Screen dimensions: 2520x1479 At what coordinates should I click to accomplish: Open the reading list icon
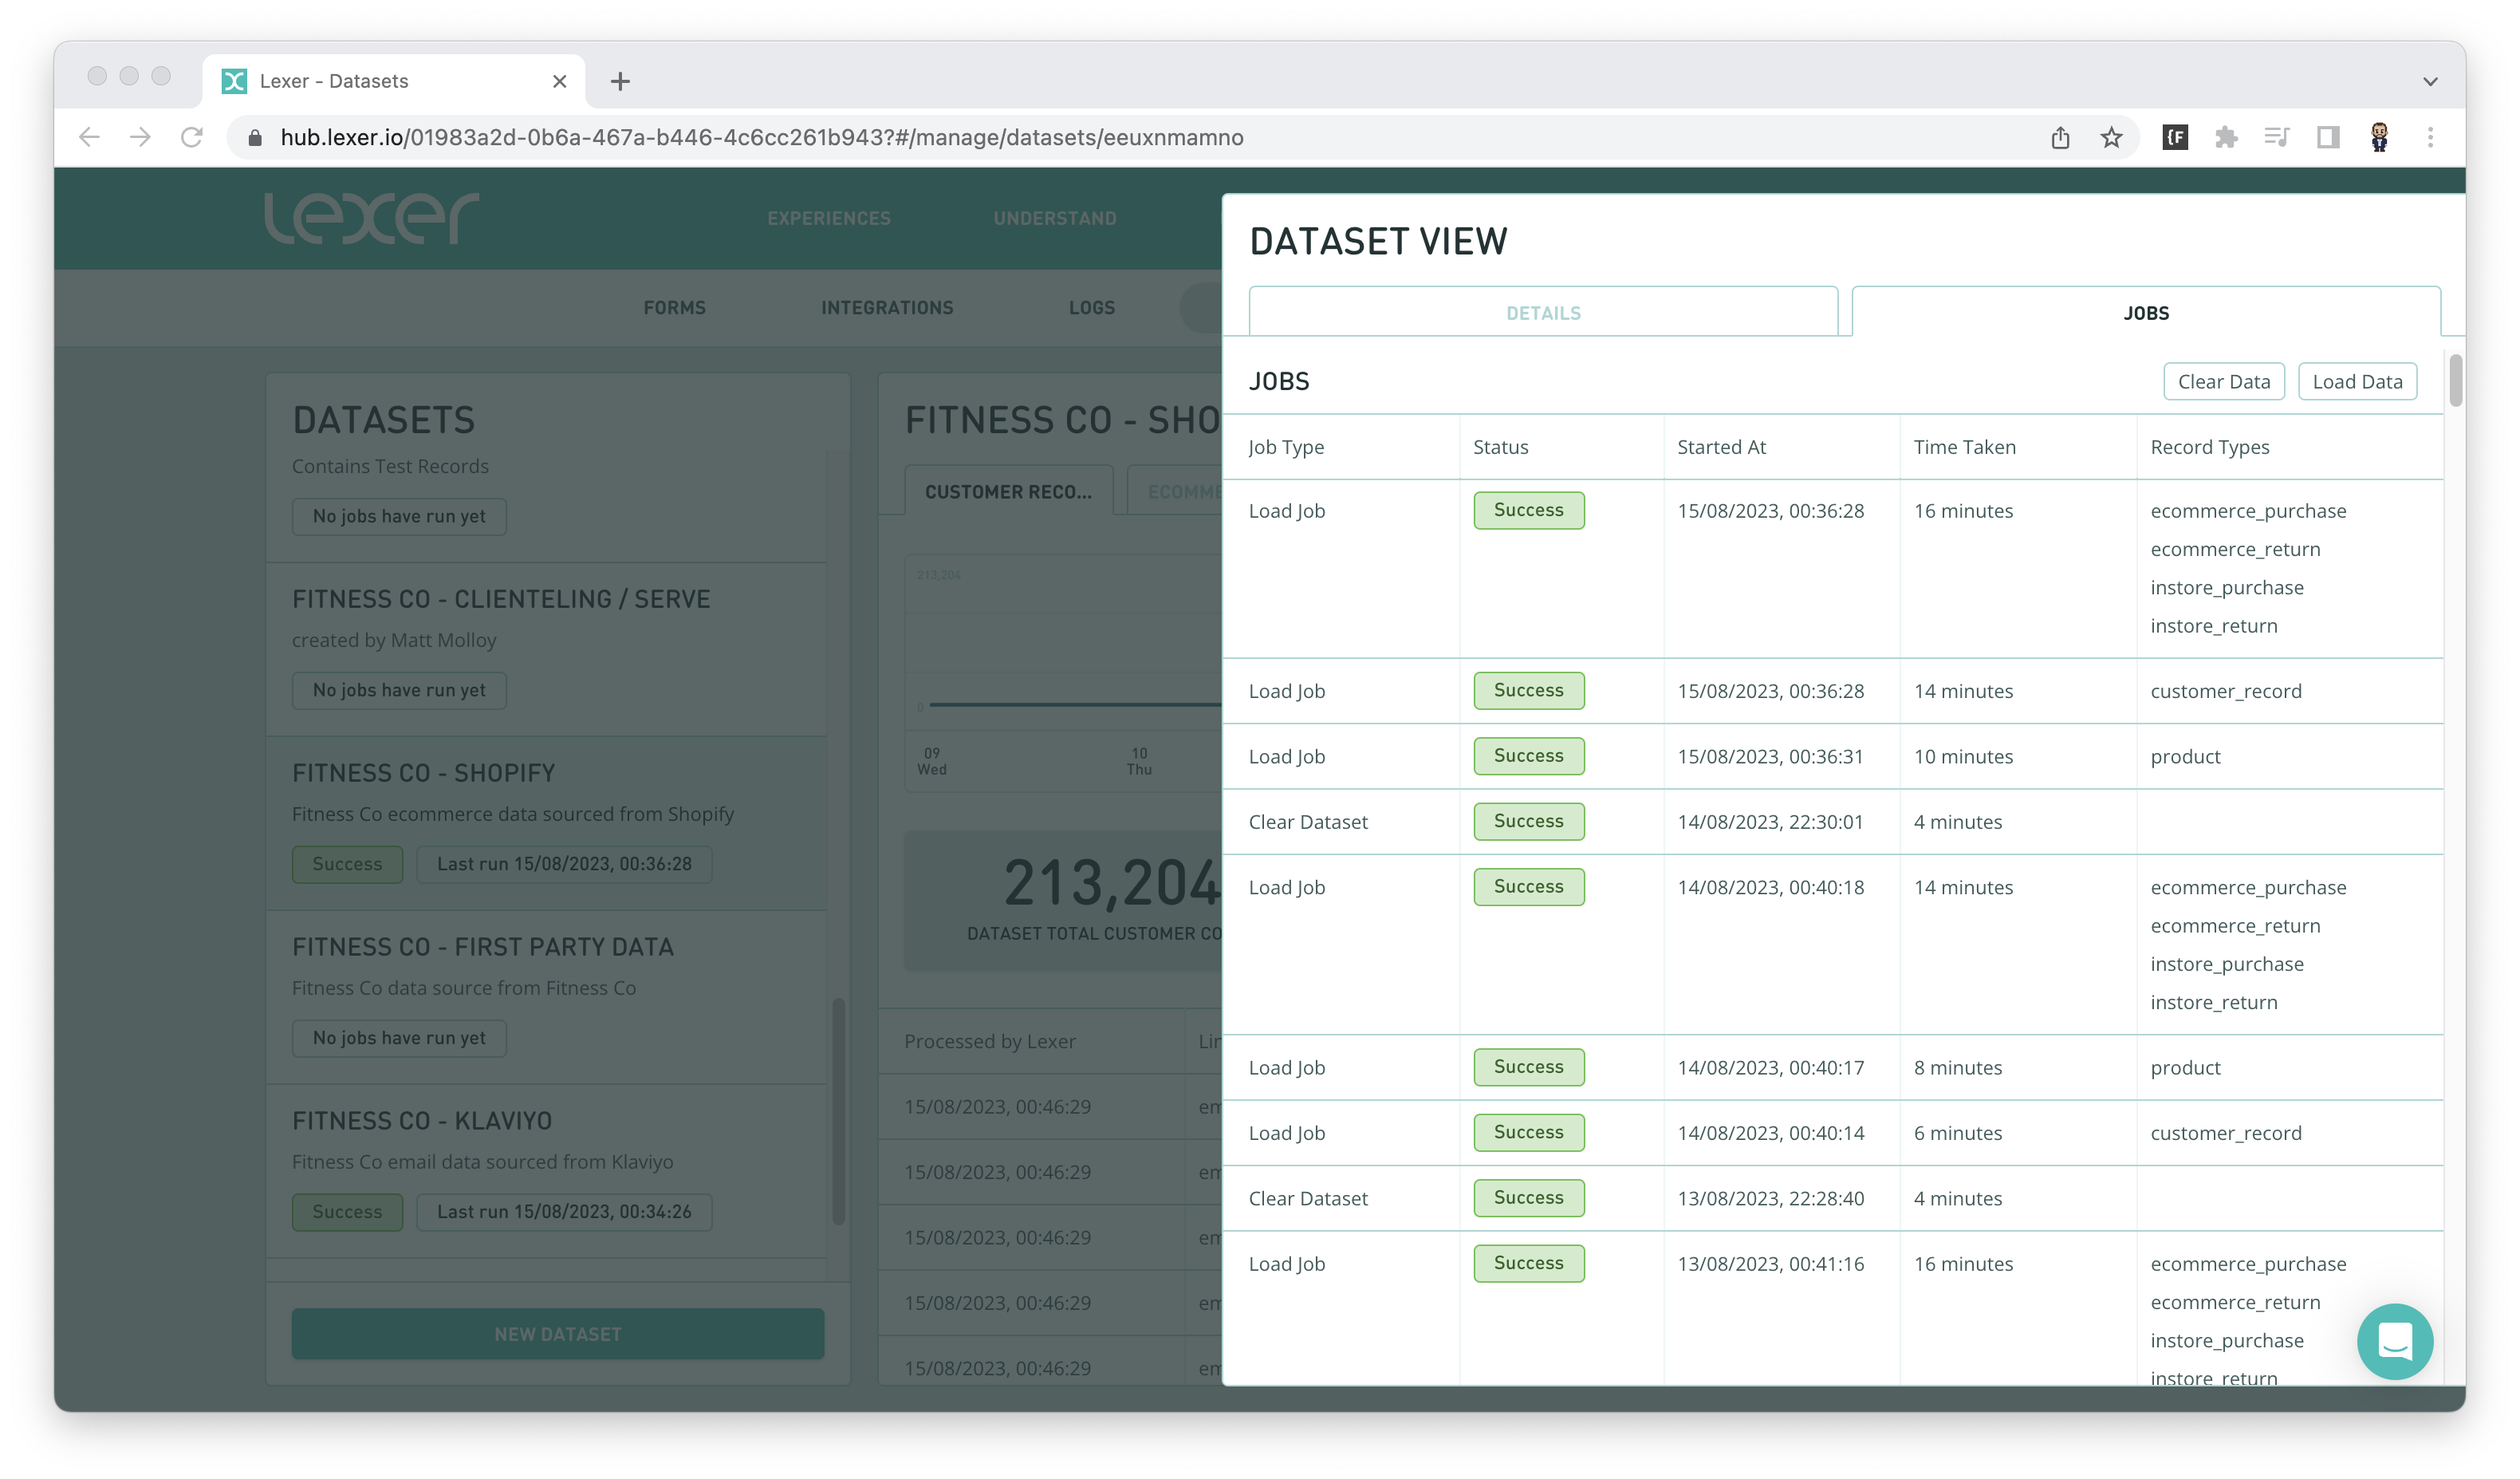point(2278,137)
